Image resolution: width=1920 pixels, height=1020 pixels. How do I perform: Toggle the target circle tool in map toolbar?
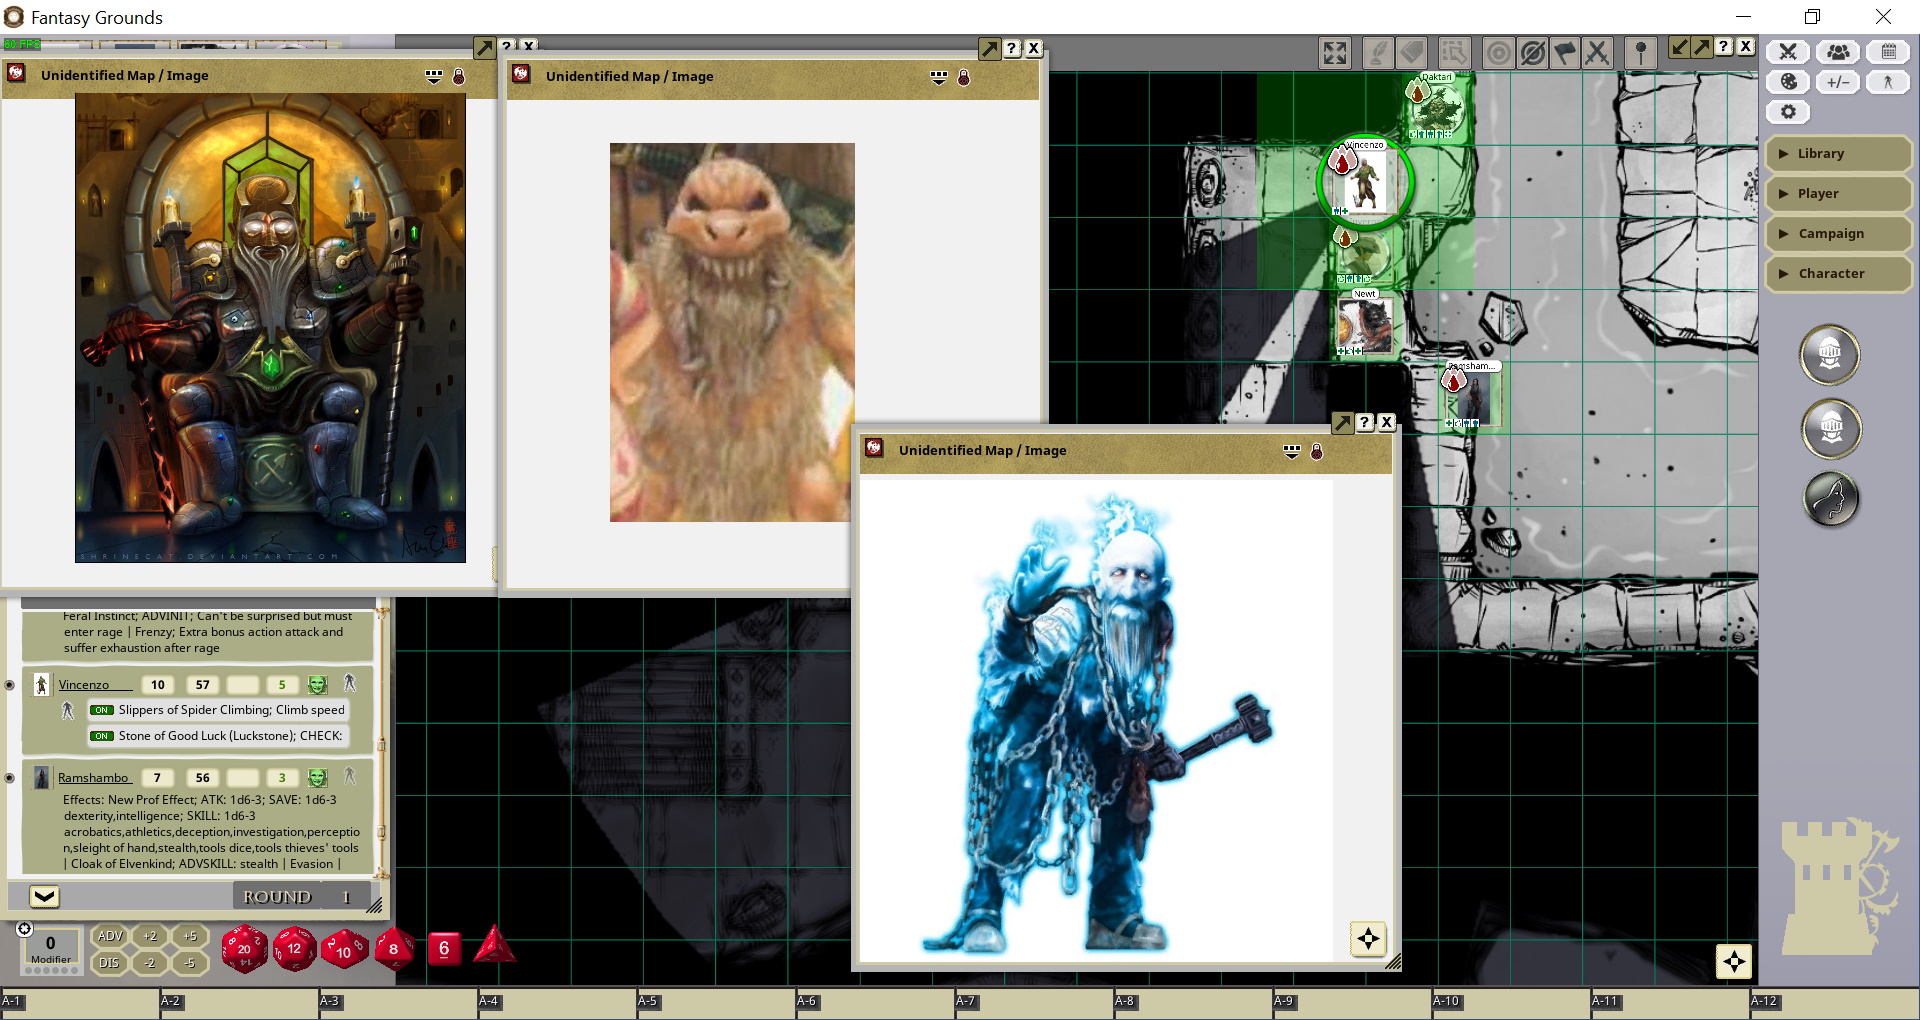tap(1497, 53)
